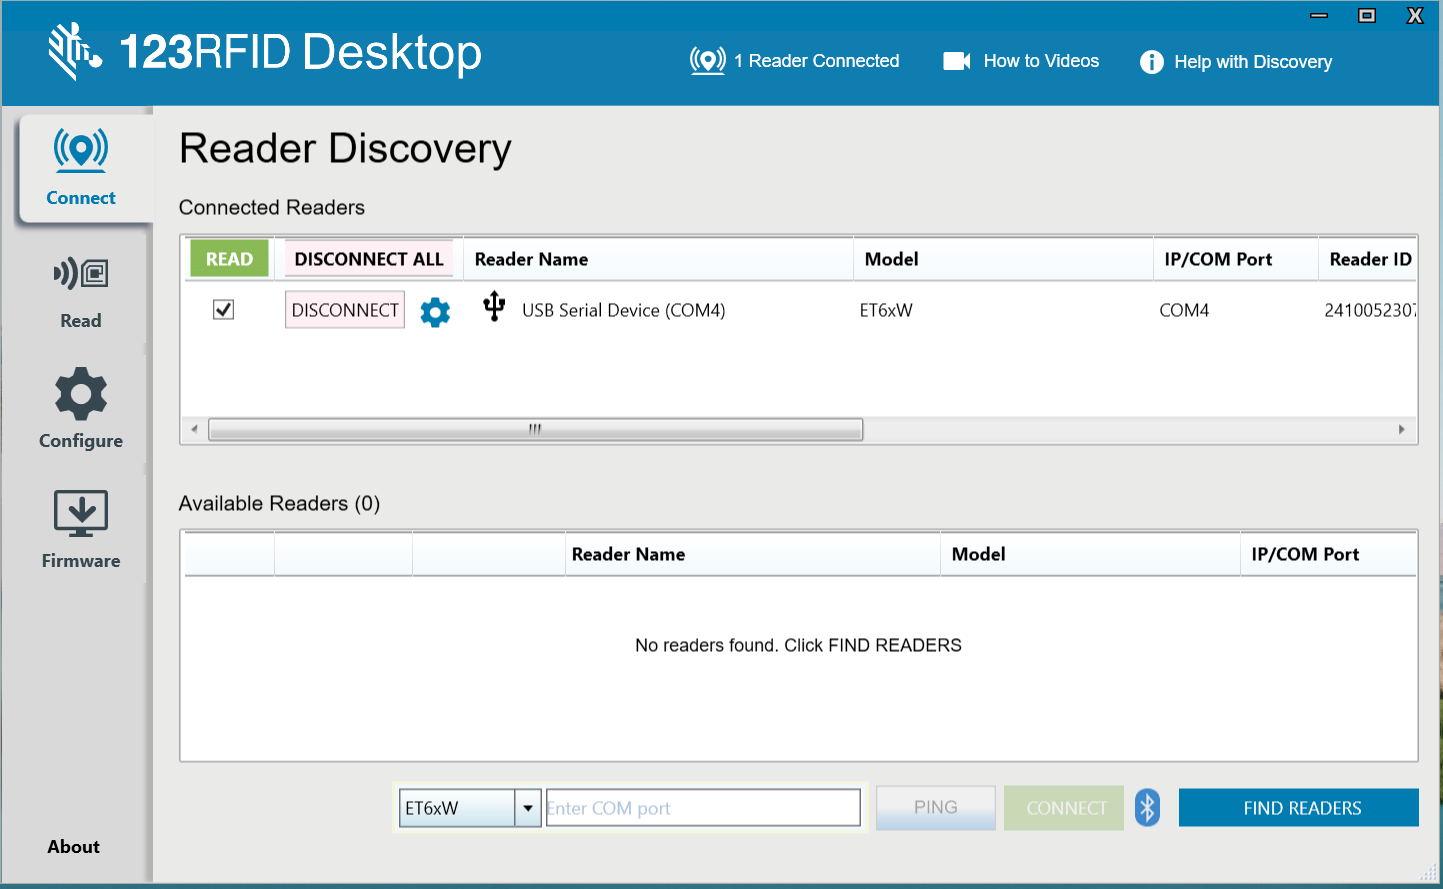Open the About page

[74, 847]
